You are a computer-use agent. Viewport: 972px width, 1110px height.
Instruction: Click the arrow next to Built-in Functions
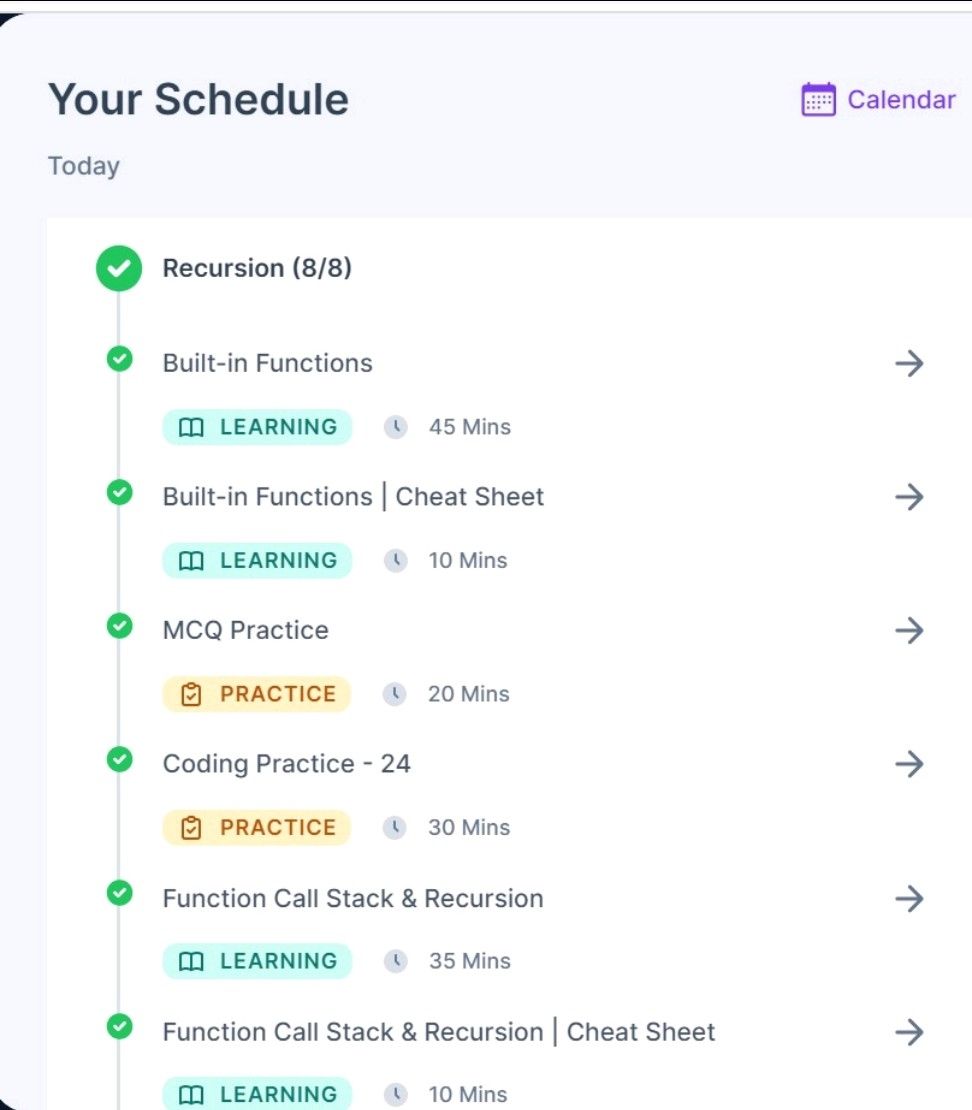click(910, 363)
